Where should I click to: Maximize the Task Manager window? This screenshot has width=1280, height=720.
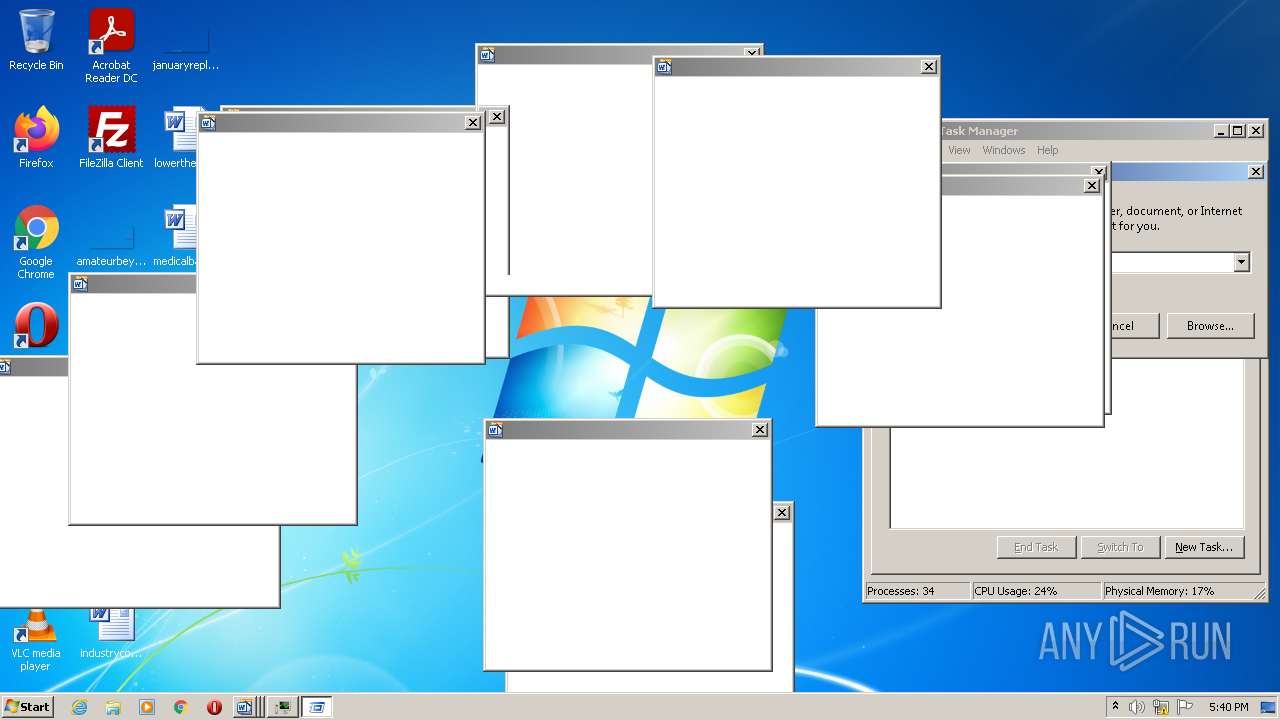(x=1238, y=131)
